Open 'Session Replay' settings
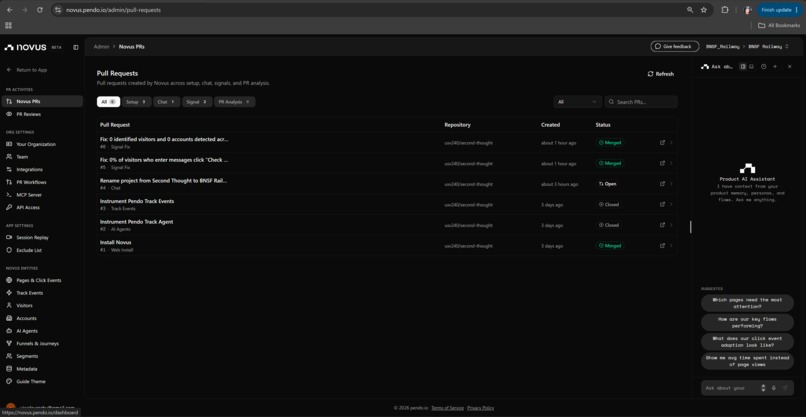806x417 pixels. pos(42,238)
